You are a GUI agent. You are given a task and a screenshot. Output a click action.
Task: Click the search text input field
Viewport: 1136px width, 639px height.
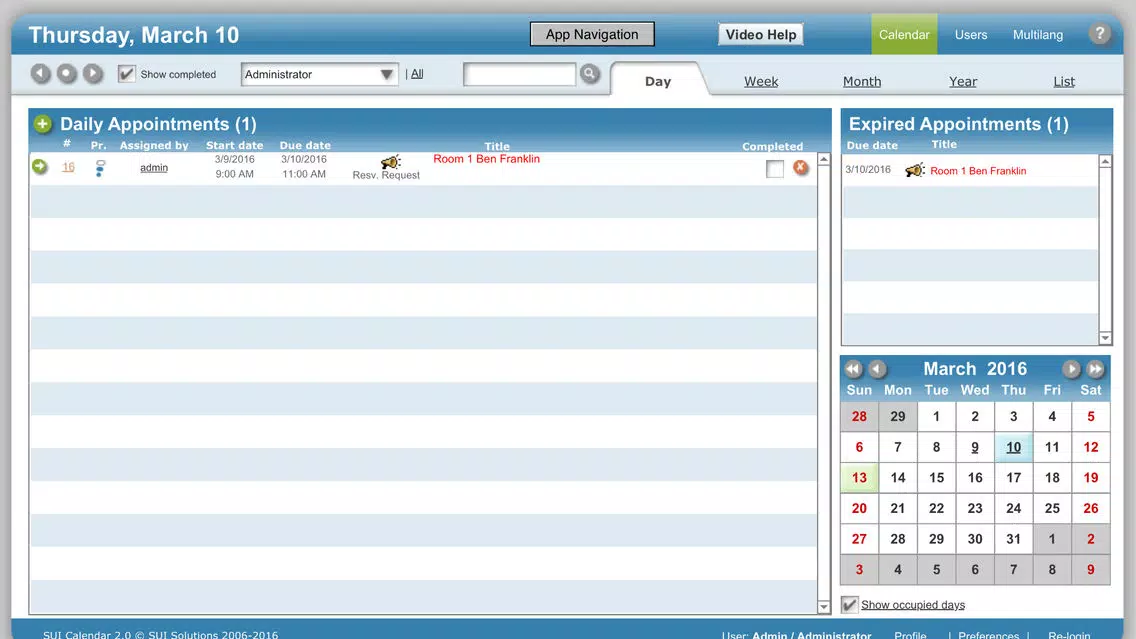click(x=519, y=74)
